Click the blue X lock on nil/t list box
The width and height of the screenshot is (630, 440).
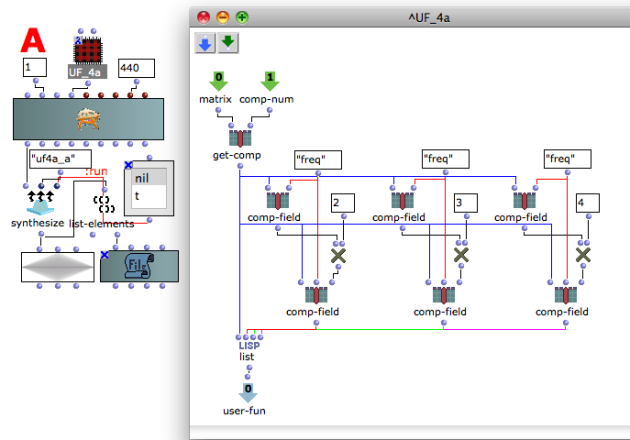point(128,165)
